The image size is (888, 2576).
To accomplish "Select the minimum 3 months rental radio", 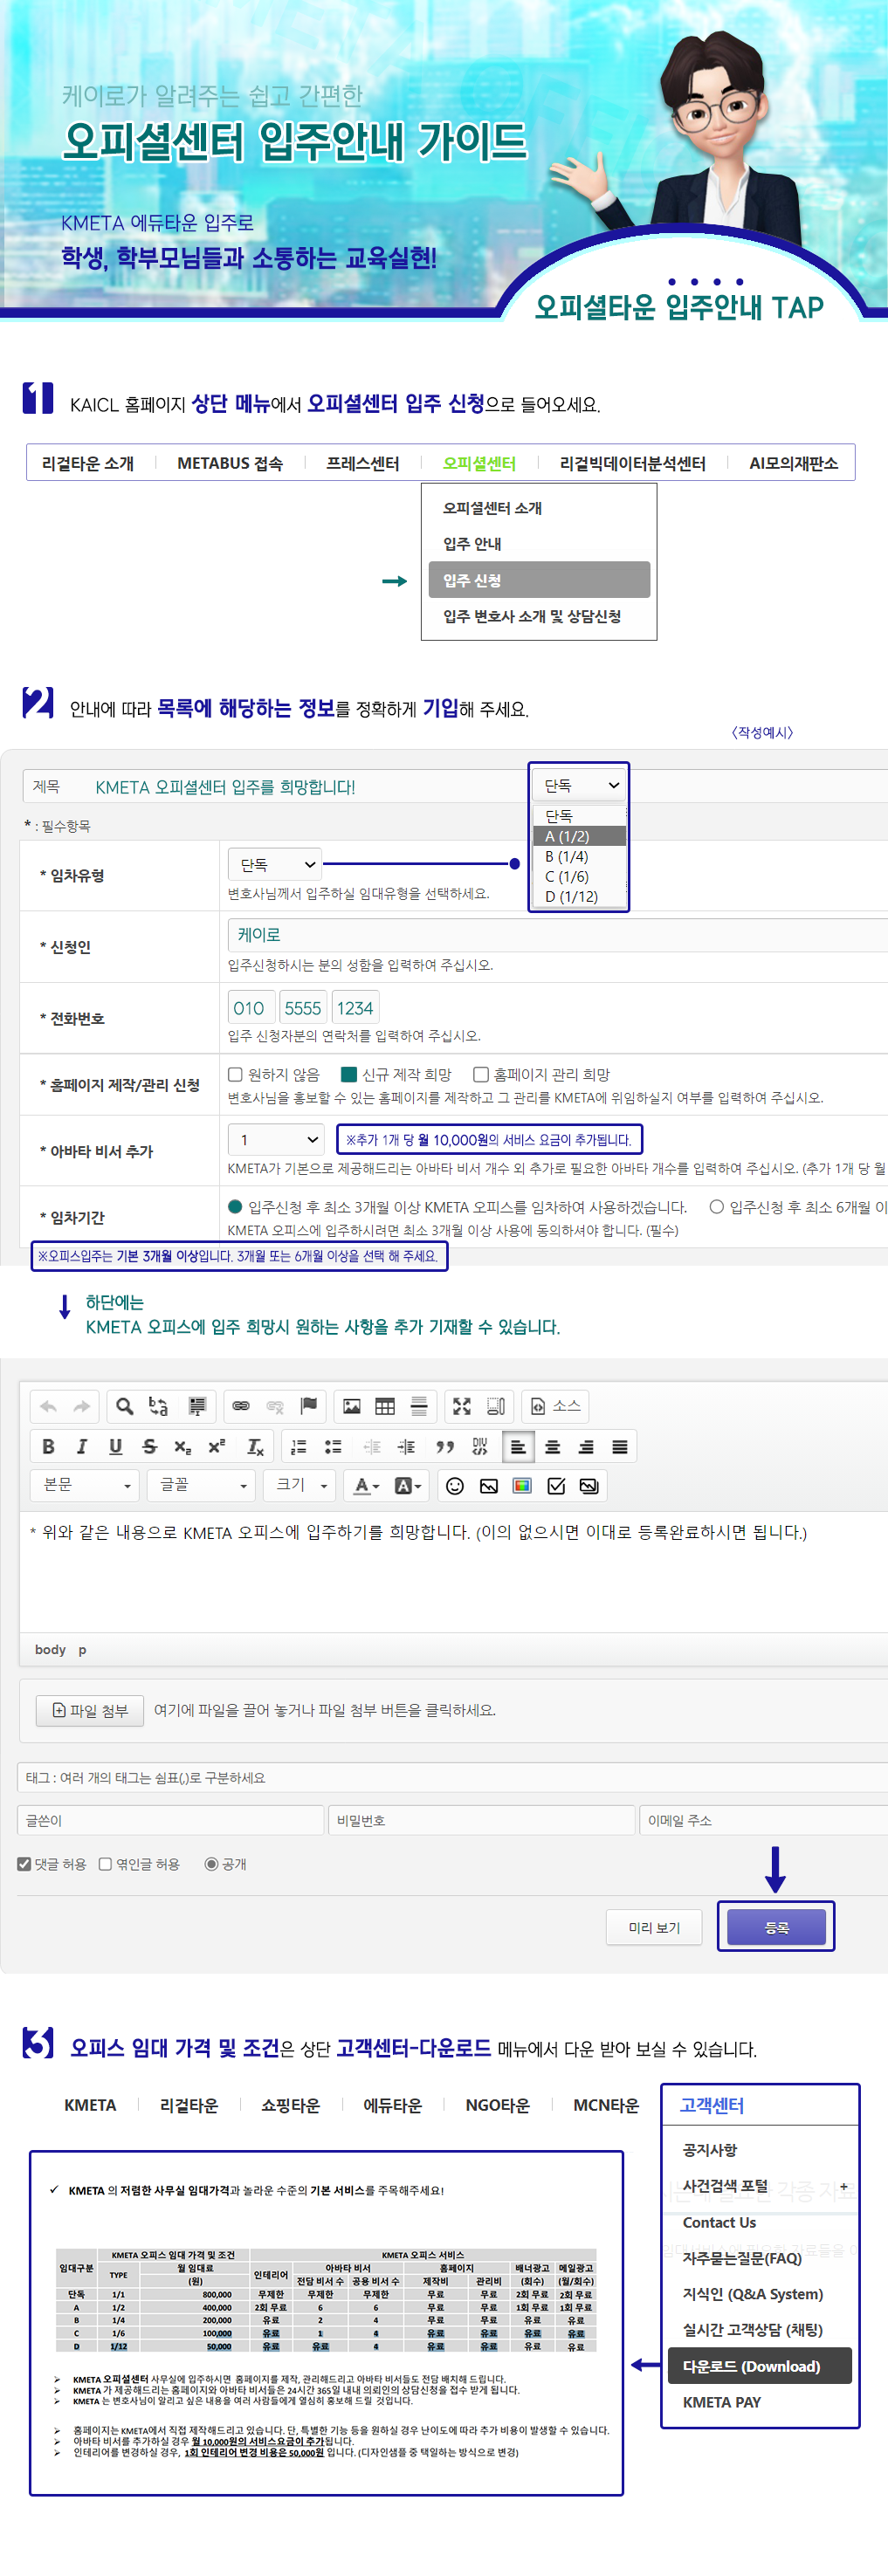I will (x=235, y=1206).
